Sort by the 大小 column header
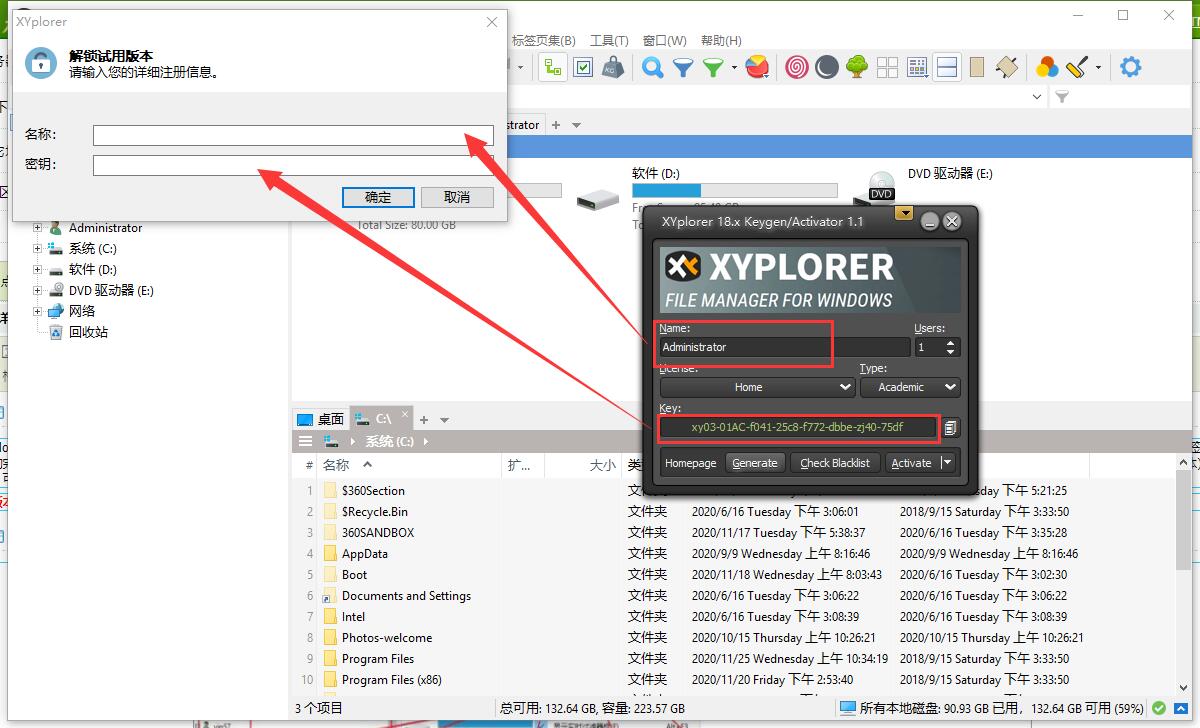Image resolution: width=1200 pixels, height=728 pixels. pos(603,465)
